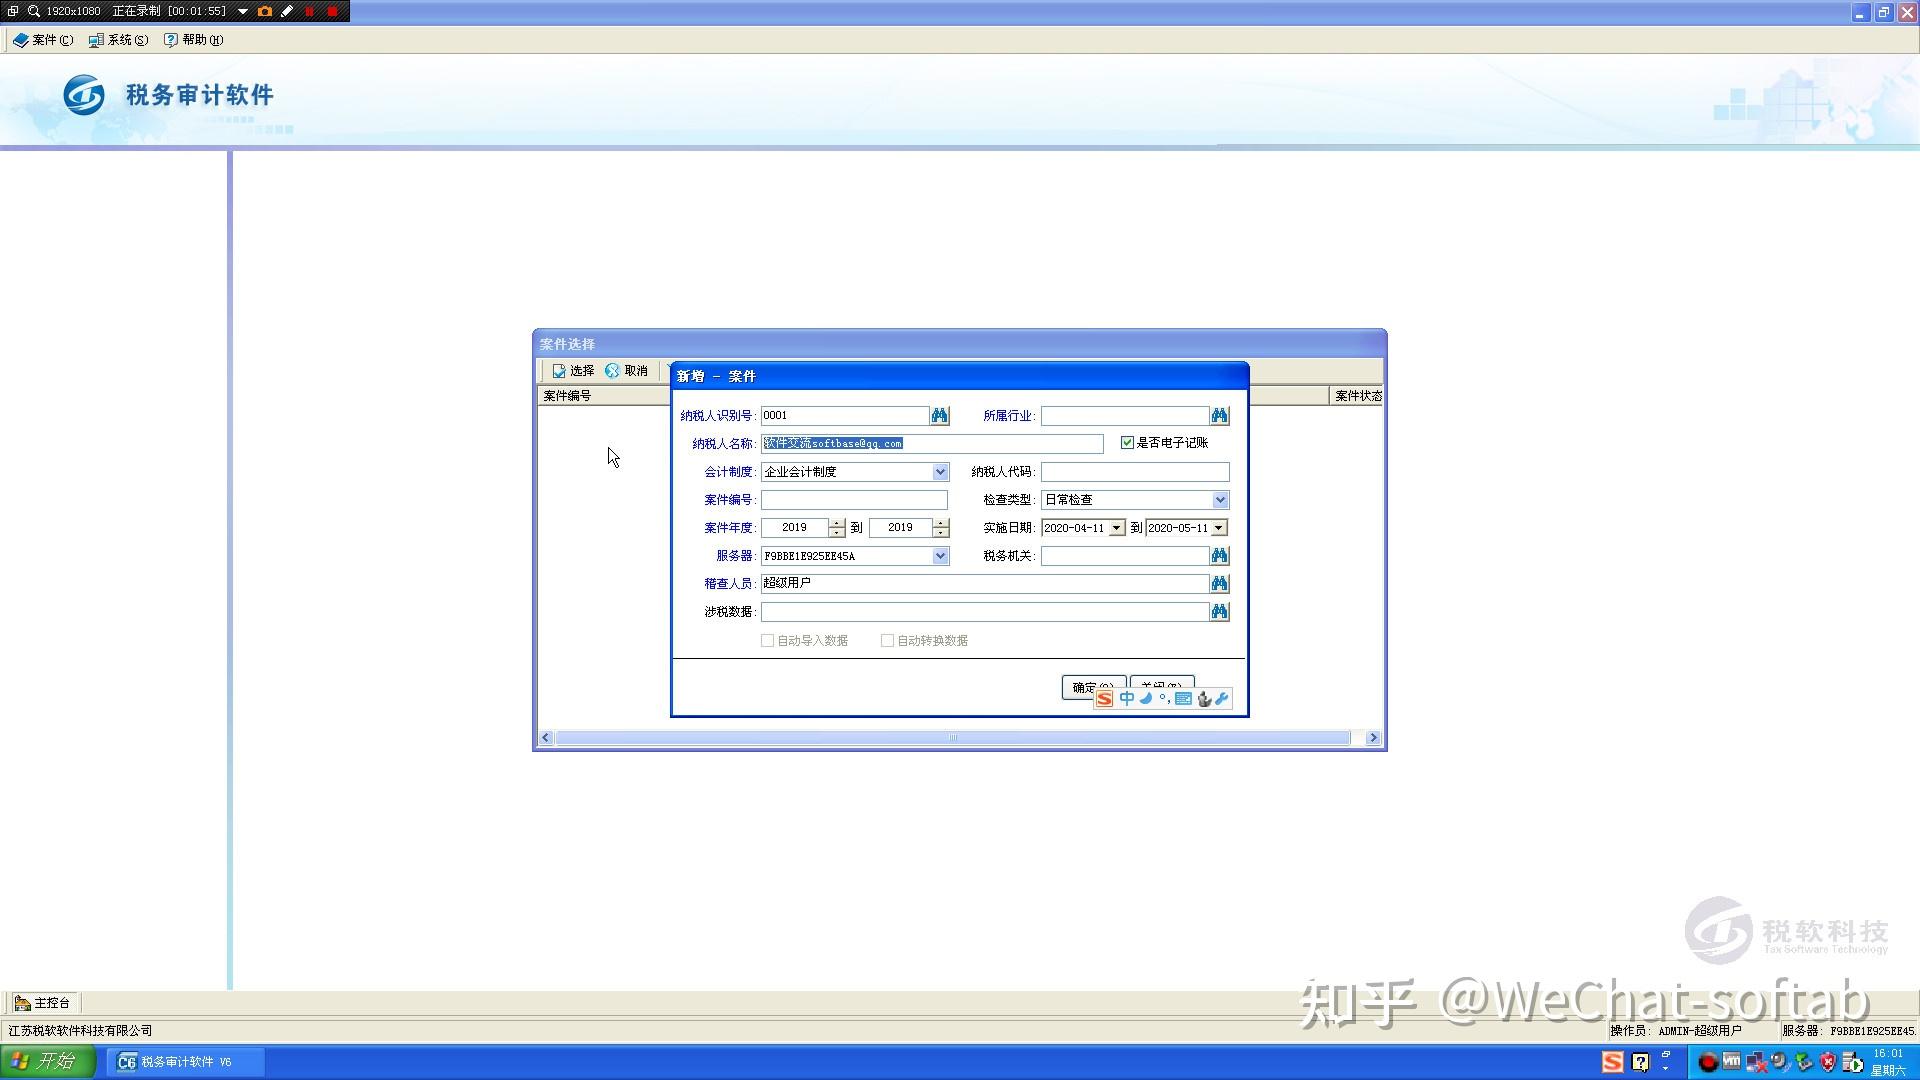Open 系统 menu in menu bar
The image size is (1920, 1080).
click(118, 40)
